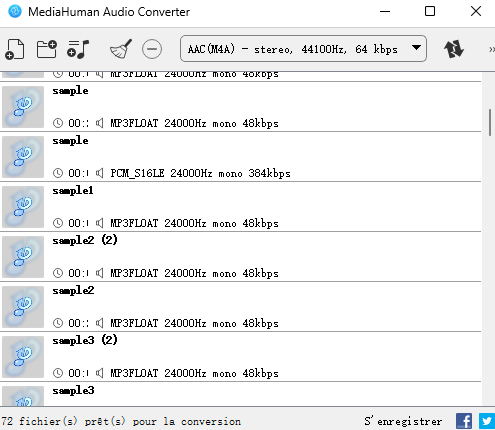
Task: Click the MediaHuman app icon in title bar
Action: 15,11
